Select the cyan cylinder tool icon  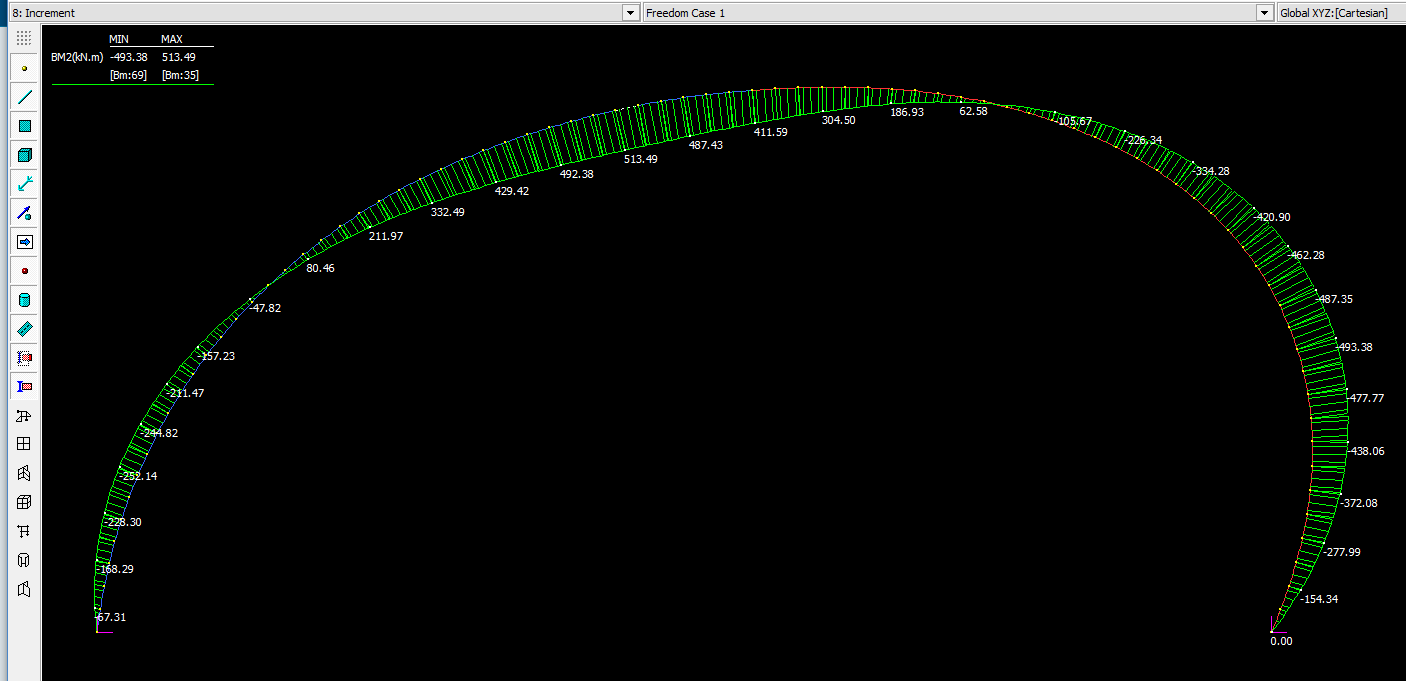tap(25, 299)
